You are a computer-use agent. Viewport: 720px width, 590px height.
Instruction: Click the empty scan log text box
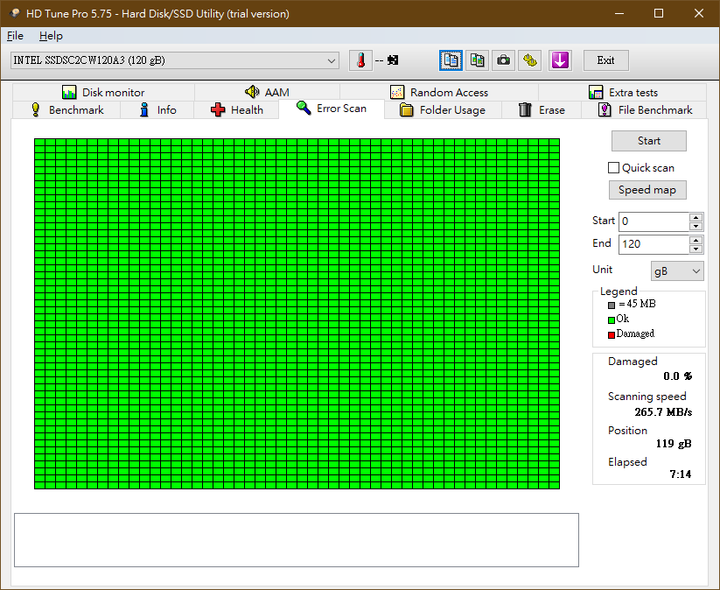296,540
